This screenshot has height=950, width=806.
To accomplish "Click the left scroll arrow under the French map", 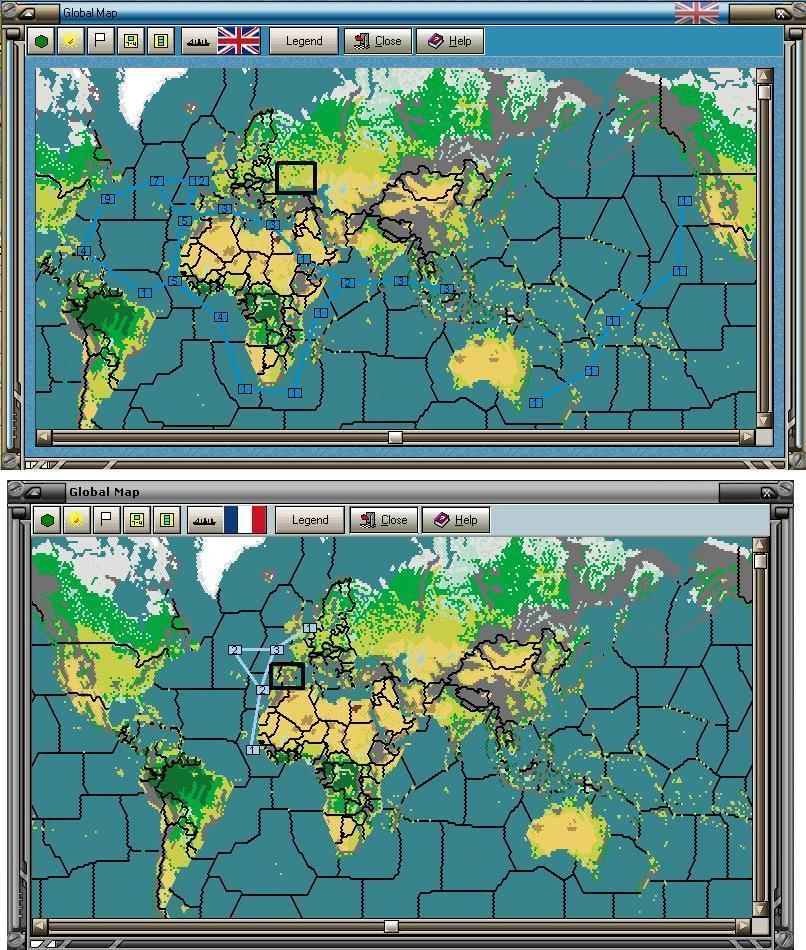I will pyautogui.click(x=40, y=926).
